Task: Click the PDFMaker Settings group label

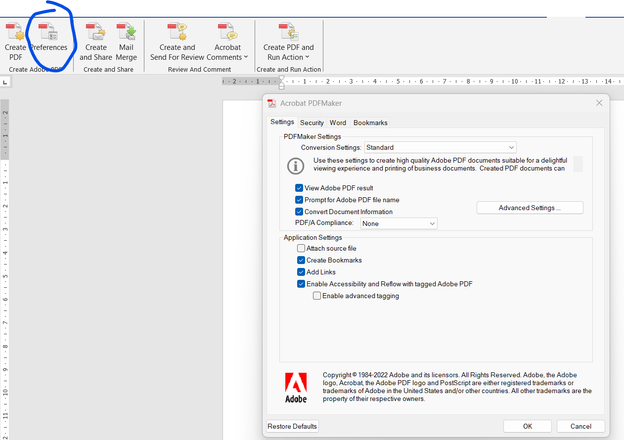Action: [x=312, y=136]
